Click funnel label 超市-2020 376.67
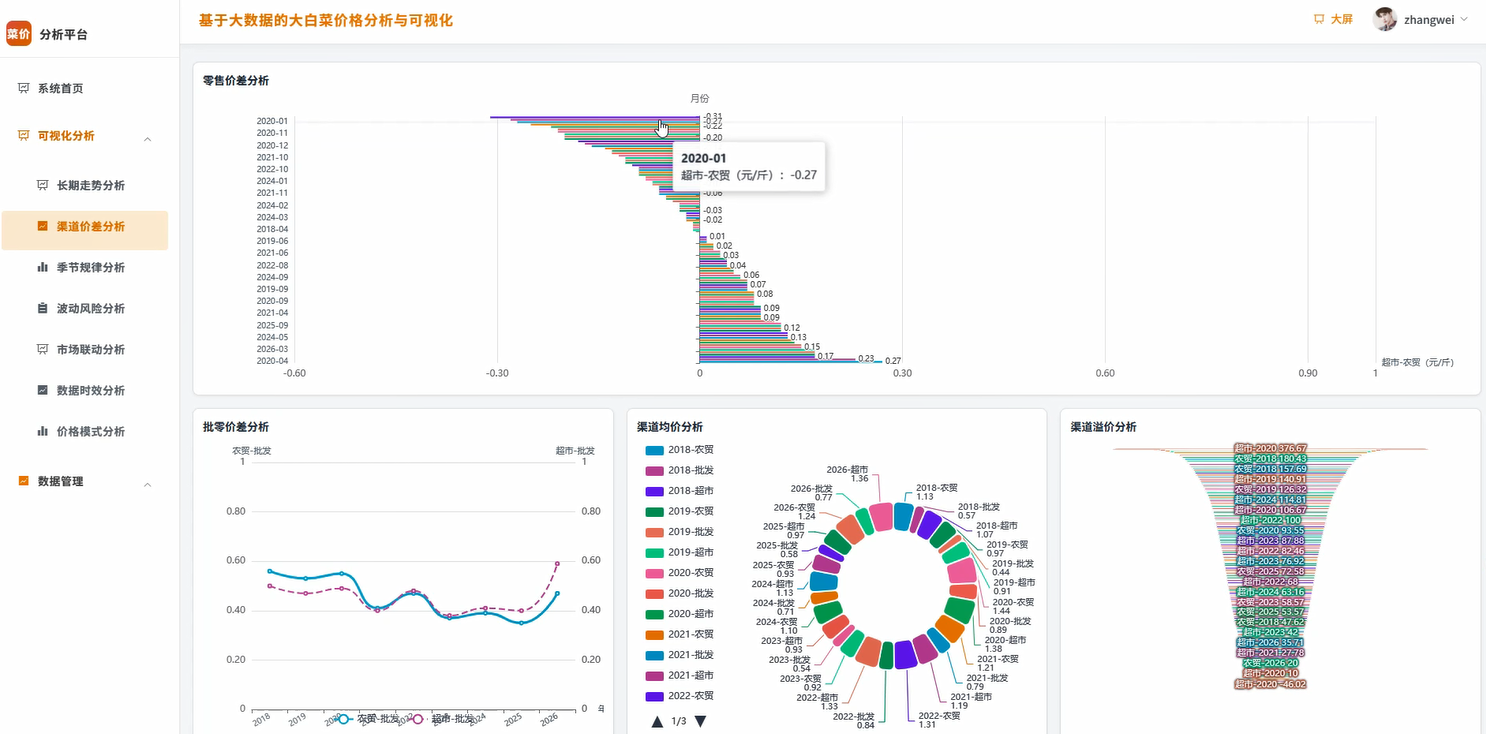Image resolution: width=1486 pixels, height=734 pixels. click(1270, 448)
